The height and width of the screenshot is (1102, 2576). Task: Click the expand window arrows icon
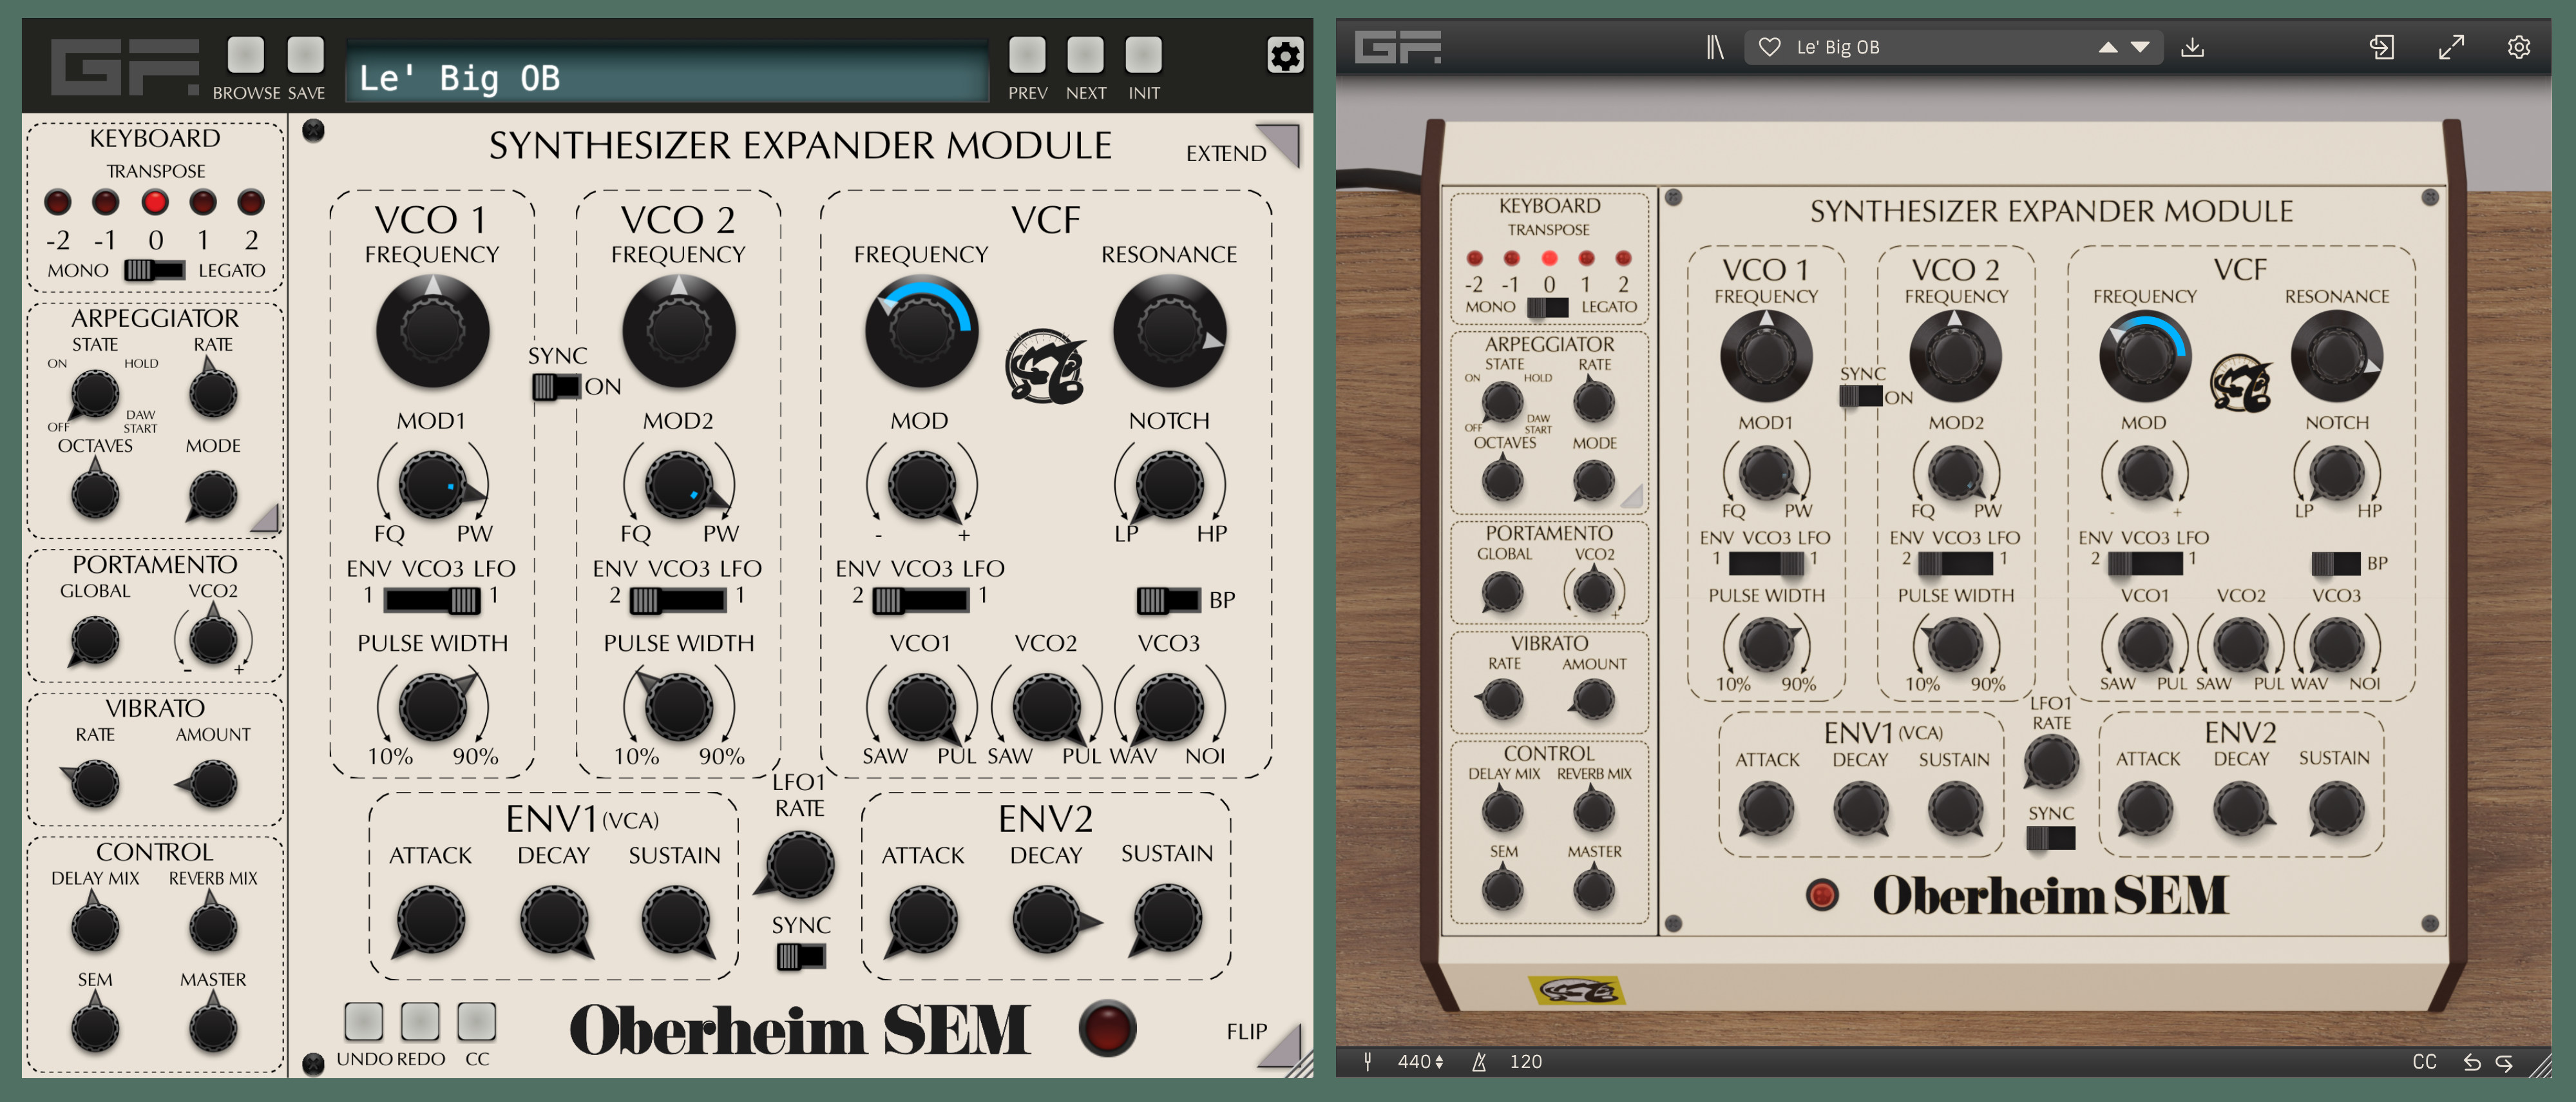click(2451, 47)
